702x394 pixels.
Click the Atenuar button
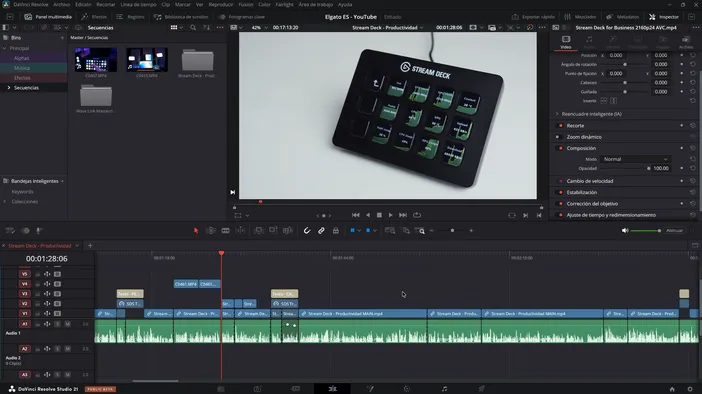(674, 231)
